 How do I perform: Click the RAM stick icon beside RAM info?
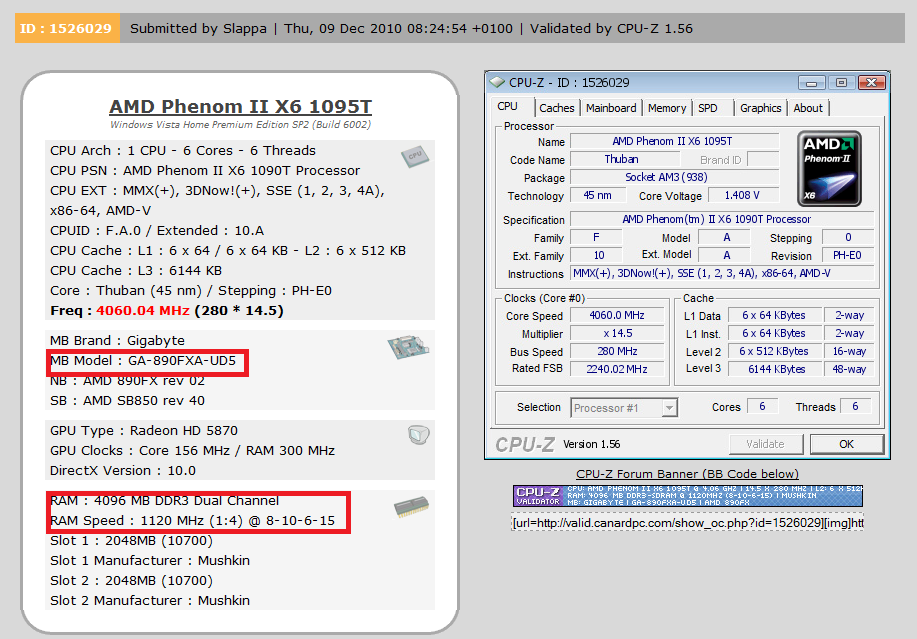point(411,507)
